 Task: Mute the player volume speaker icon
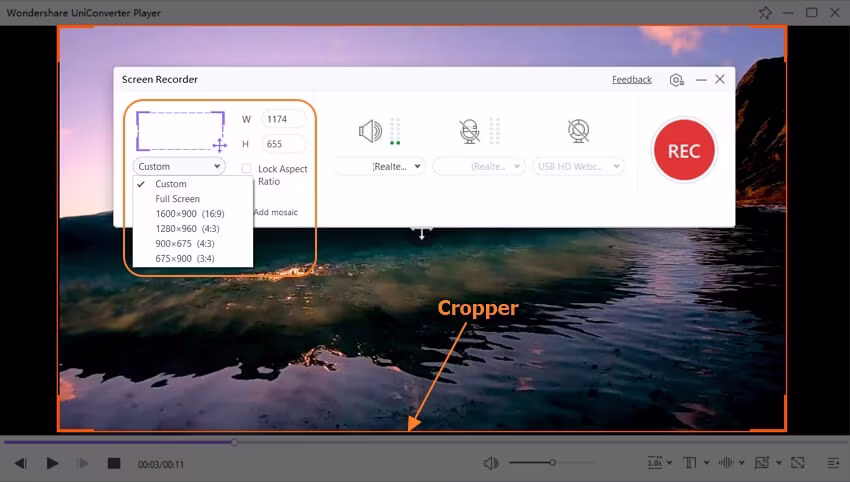(491, 463)
